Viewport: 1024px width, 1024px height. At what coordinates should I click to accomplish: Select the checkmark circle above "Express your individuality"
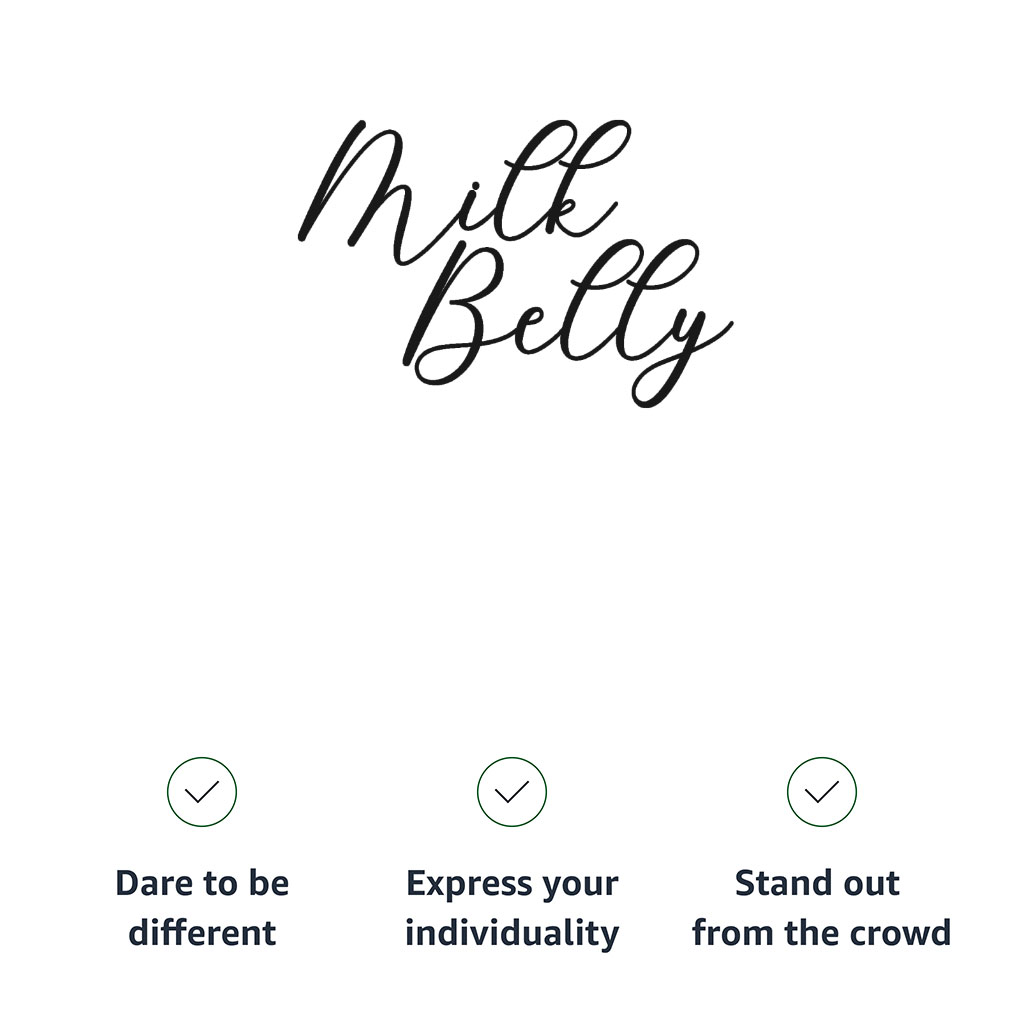coord(512,792)
